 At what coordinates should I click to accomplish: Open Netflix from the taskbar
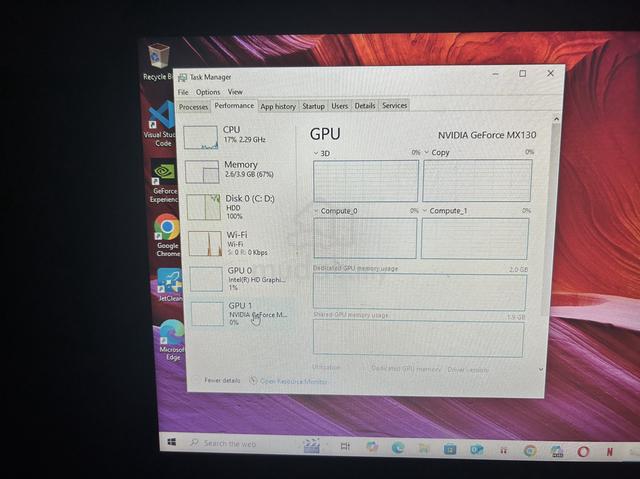click(x=610, y=452)
